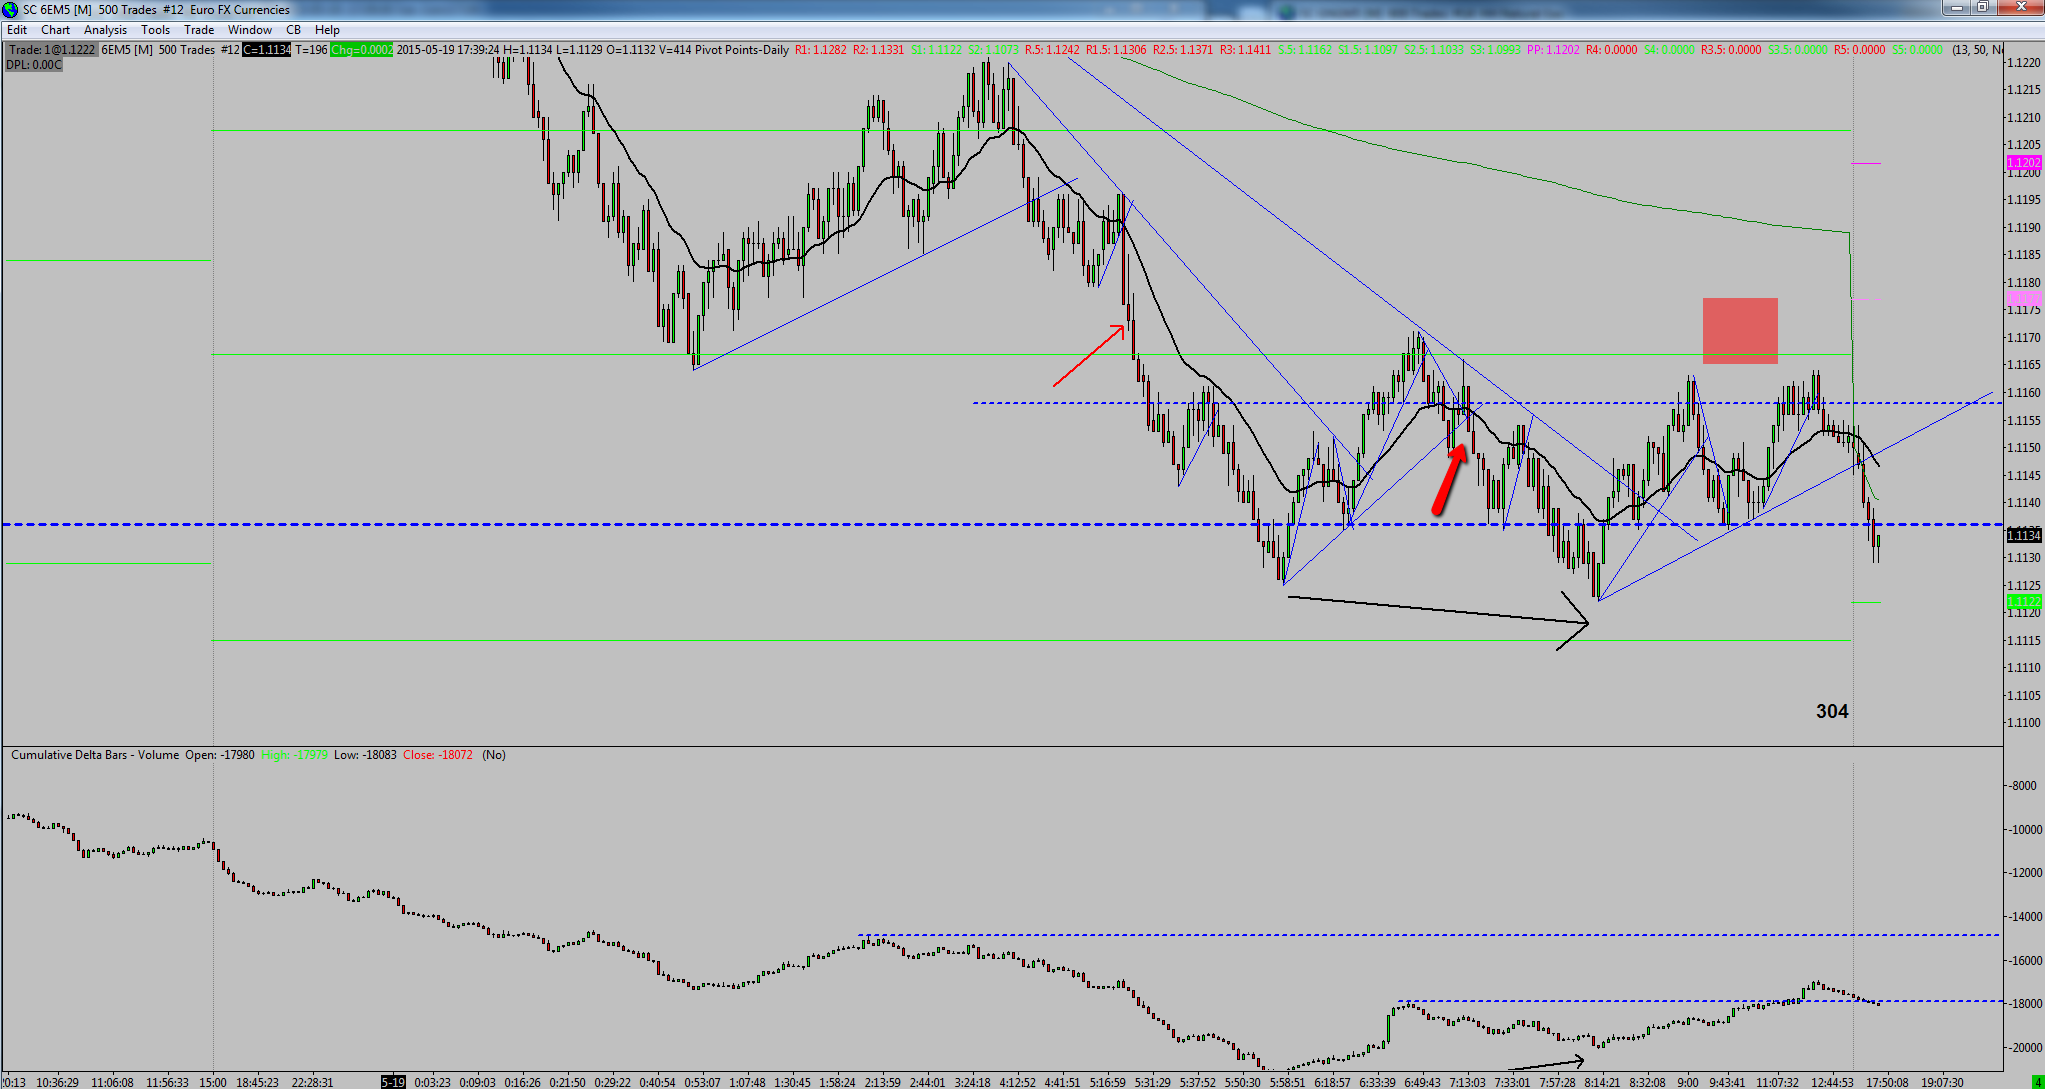Click the '9:00' time axis label
This screenshot has height=1089, width=2045.
point(1688,1082)
